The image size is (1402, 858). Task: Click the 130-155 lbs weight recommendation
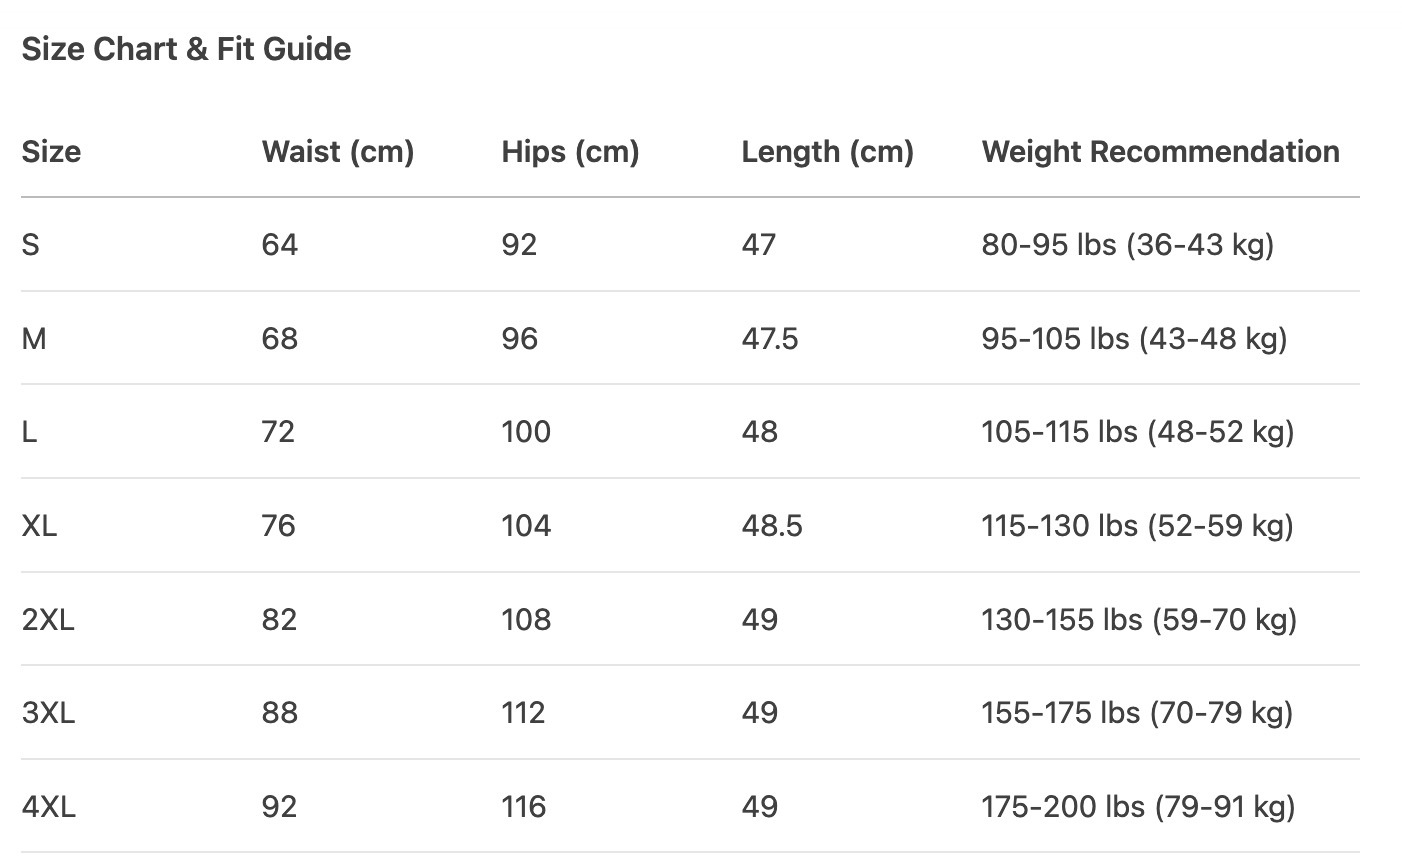(1139, 620)
